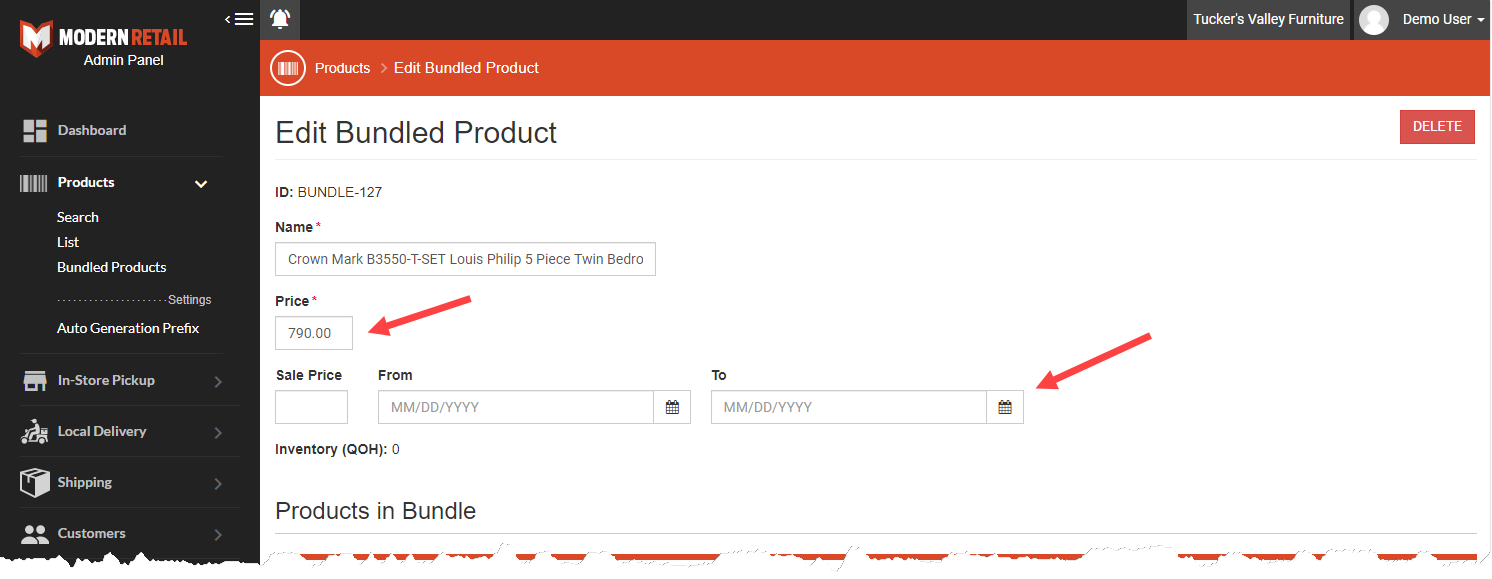Image resolution: width=1492 pixels, height=579 pixels.
Task: Click the Products in Bundle heading
Action: pos(375,511)
